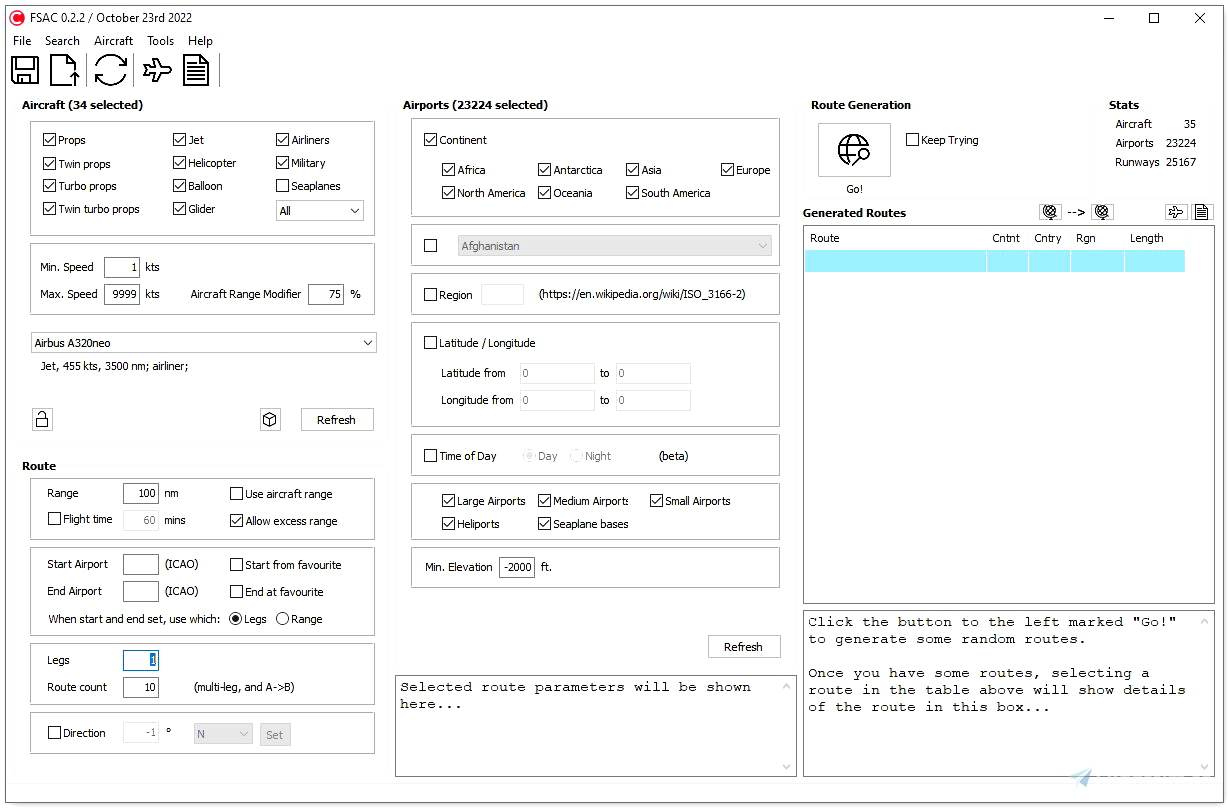The height and width of the screenshot is (810, 1229).
Task: Click the Save toolbar icon
Action: [25, 70]
